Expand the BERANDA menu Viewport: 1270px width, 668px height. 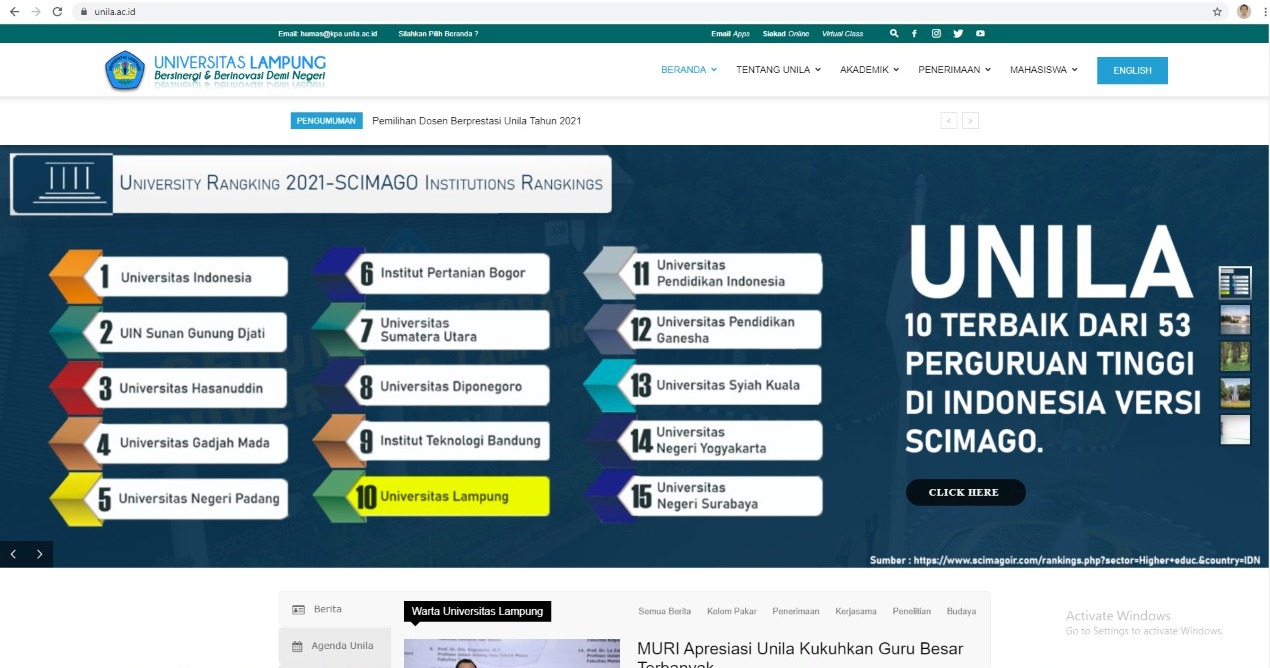(689, 70)
